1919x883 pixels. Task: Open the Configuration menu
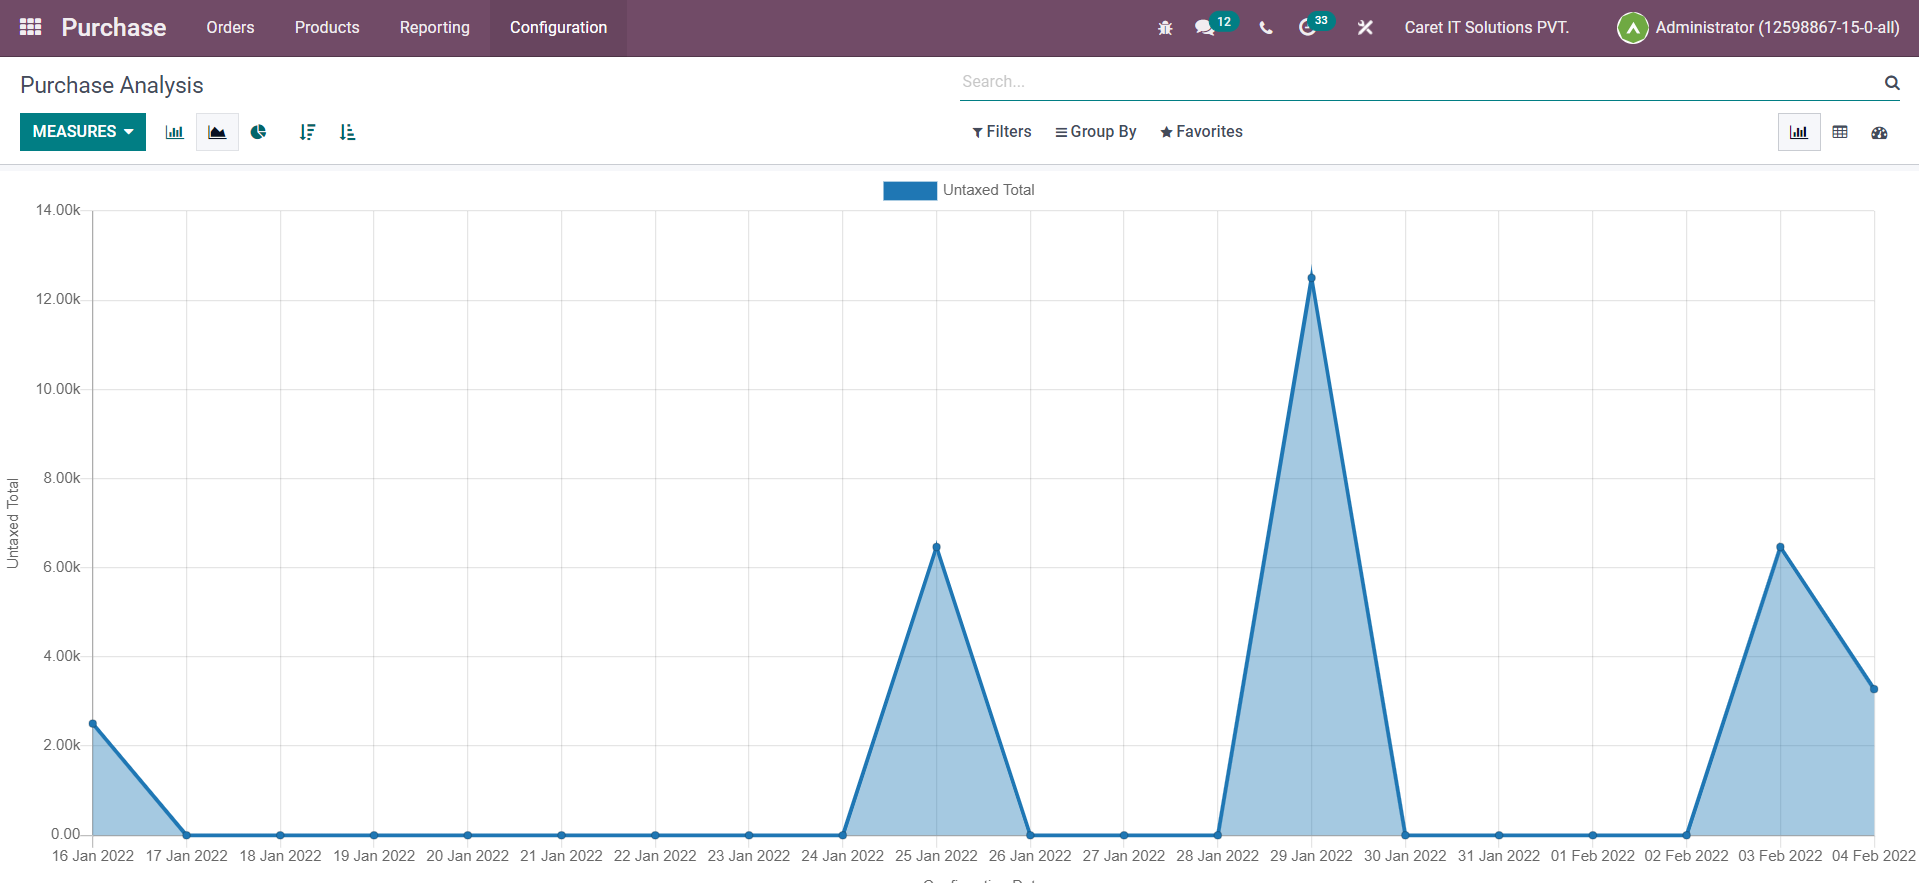point(558,28)
